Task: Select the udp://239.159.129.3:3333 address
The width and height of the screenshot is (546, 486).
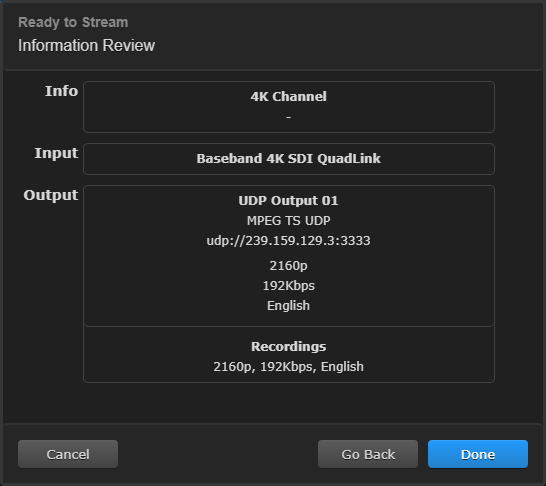Action: pyautogui.click(x=289, y=241)
